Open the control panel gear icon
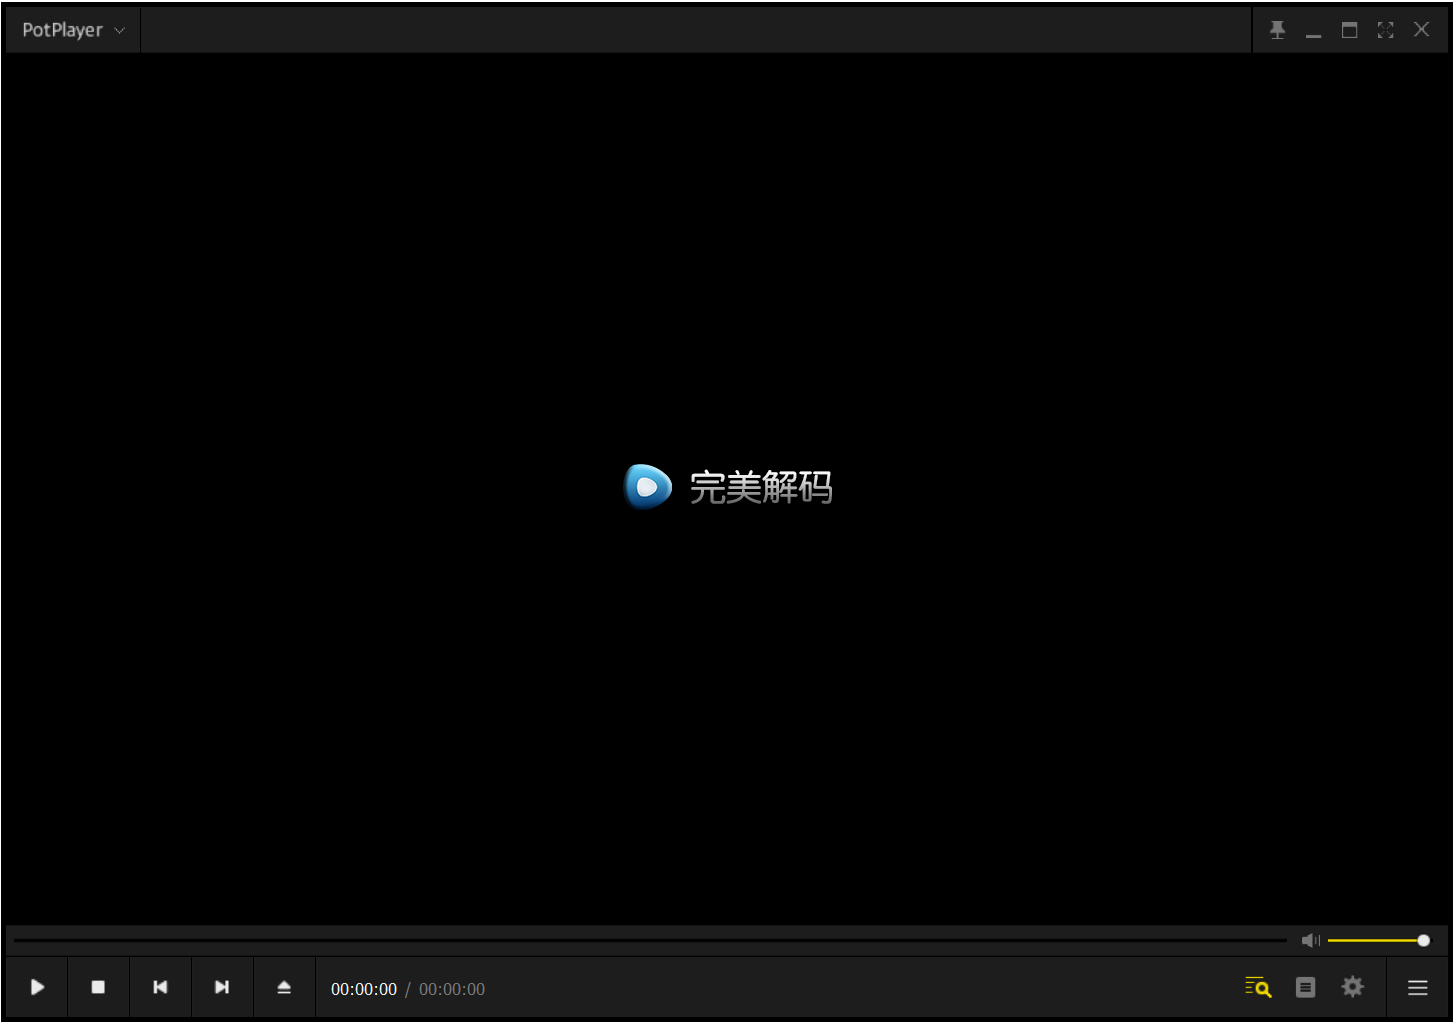The image size is (1454, 1024). click(1353, 987)
